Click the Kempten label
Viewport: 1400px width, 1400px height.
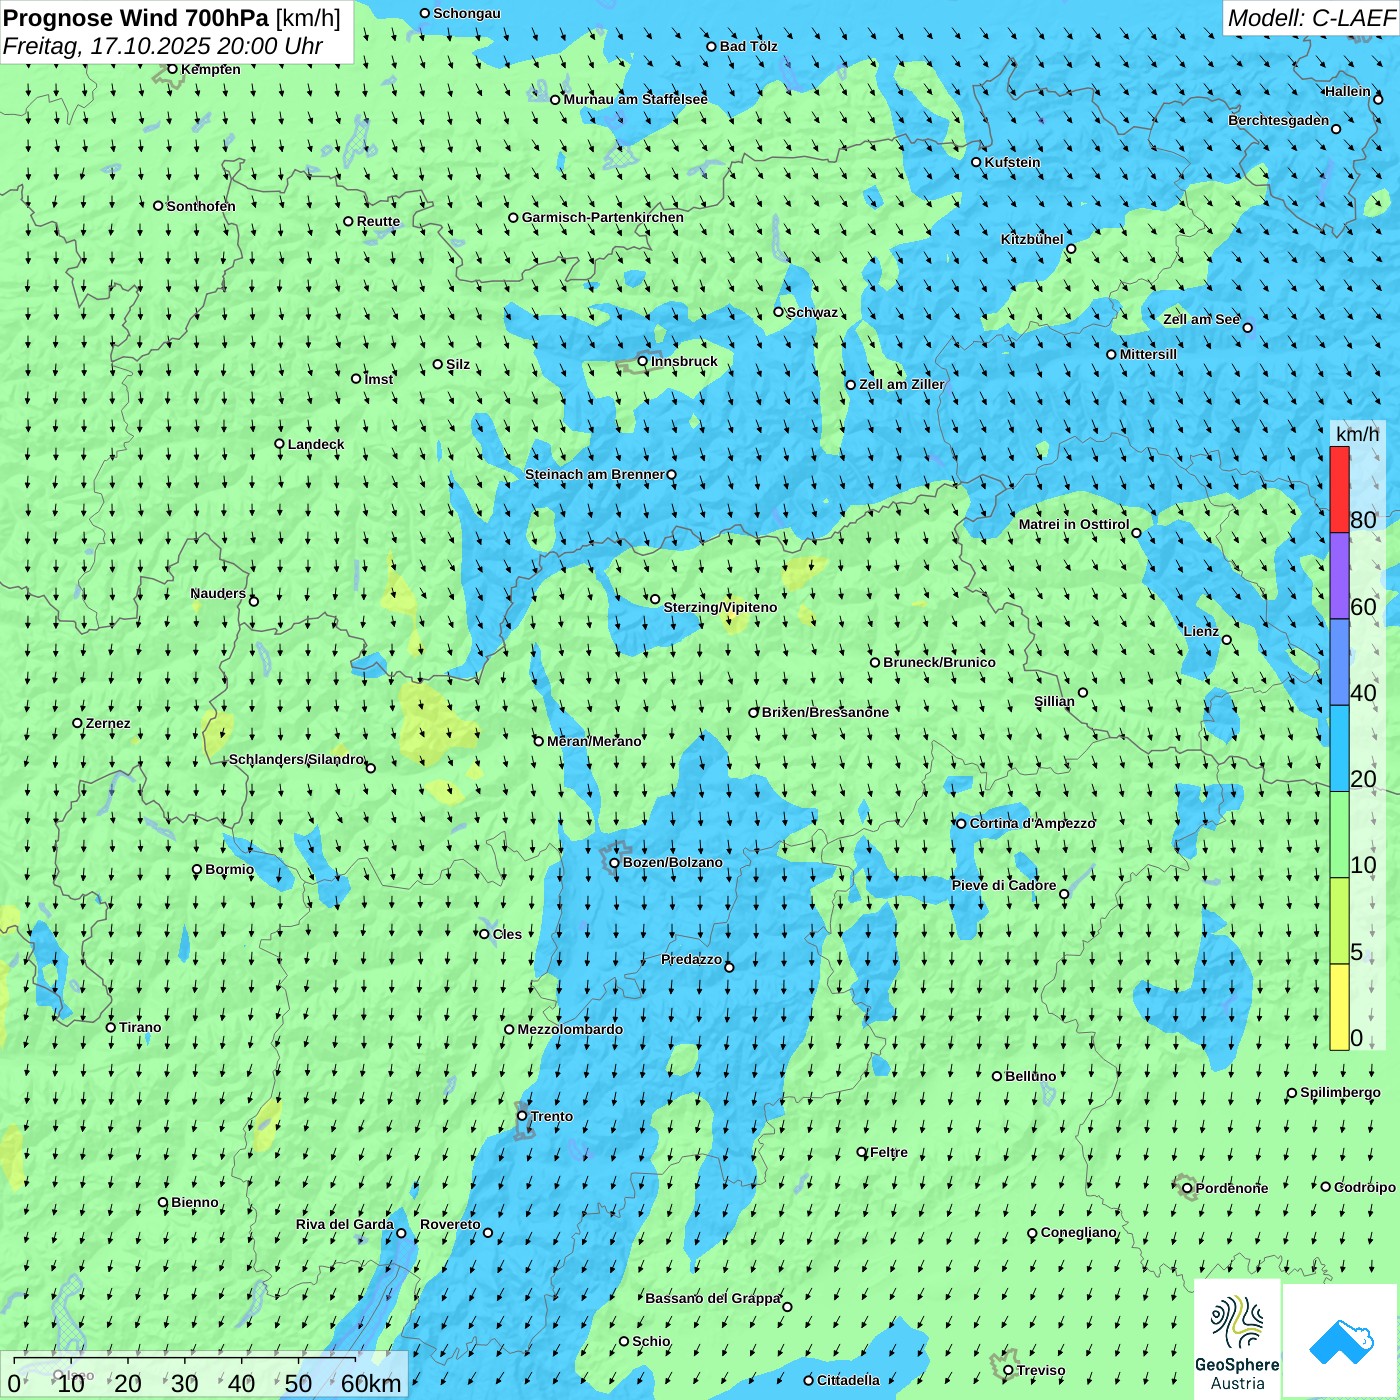tap(210, 69)
